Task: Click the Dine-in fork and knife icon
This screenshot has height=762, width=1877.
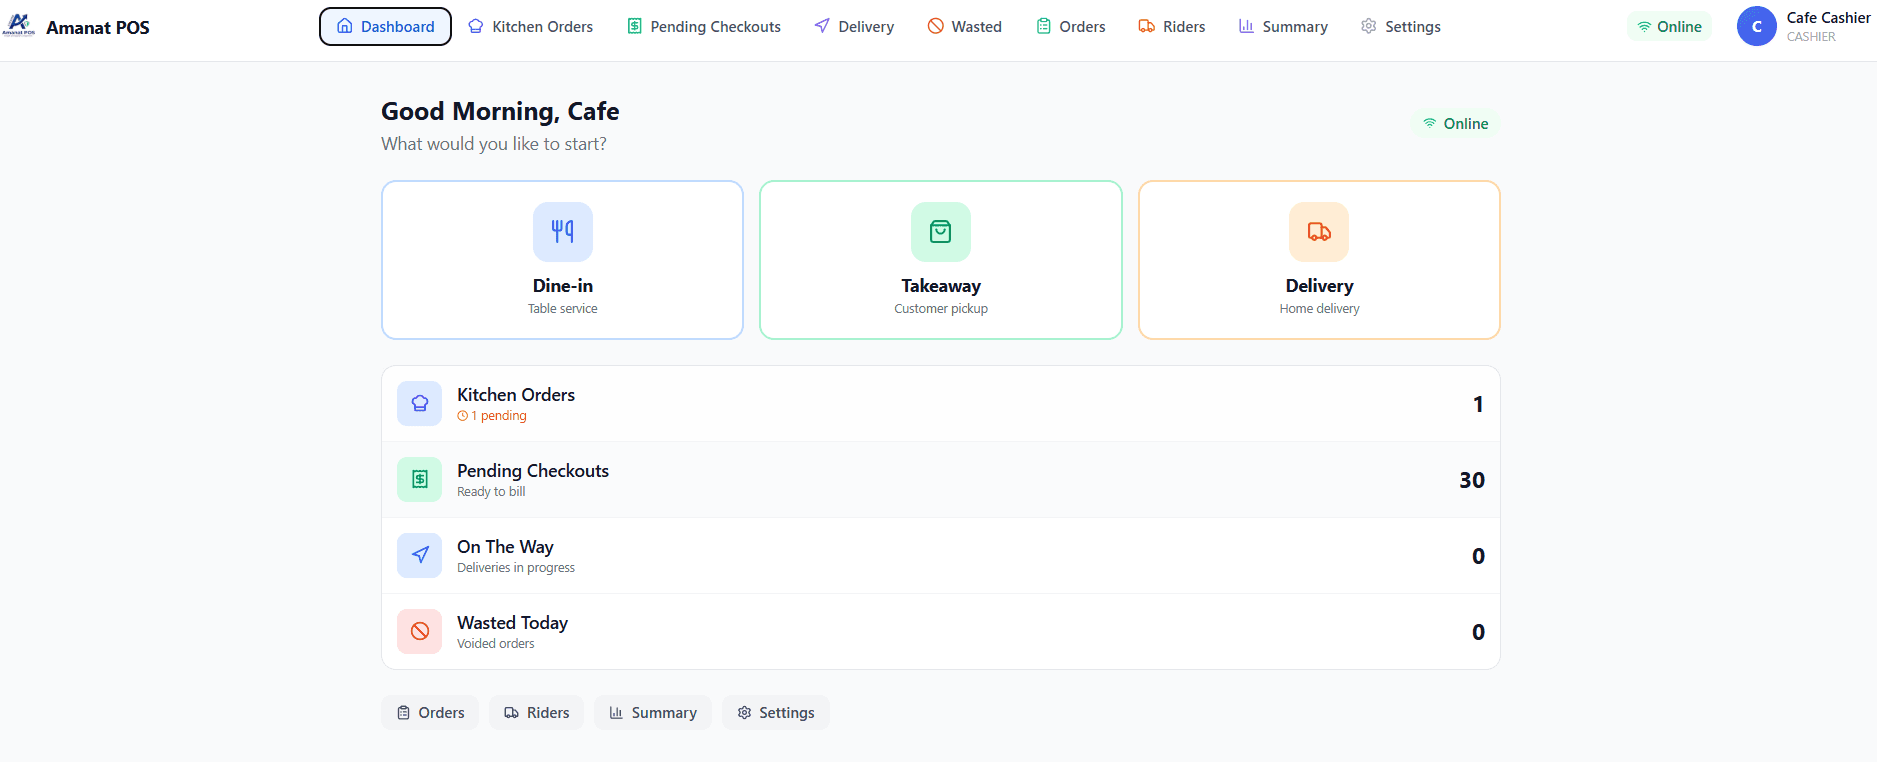Action: pyautogui.click(x=563, y=232)
